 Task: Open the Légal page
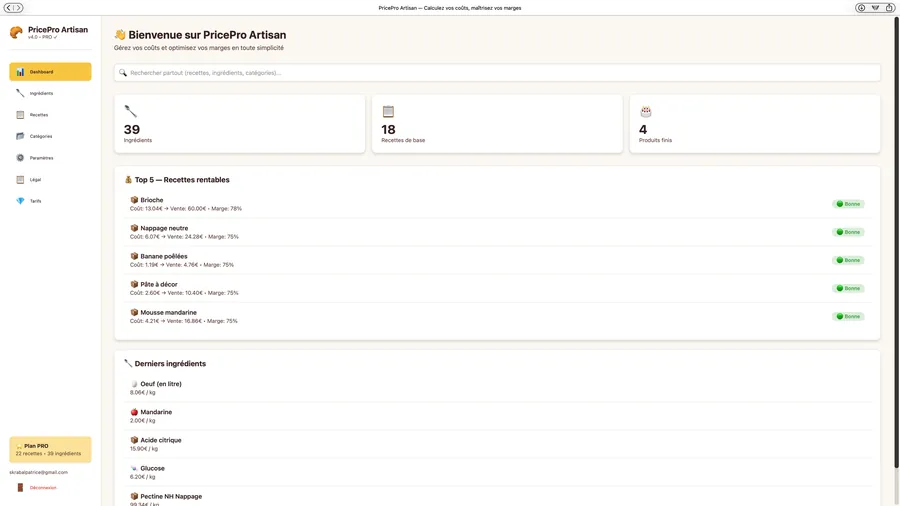click(x=50, y=180)
